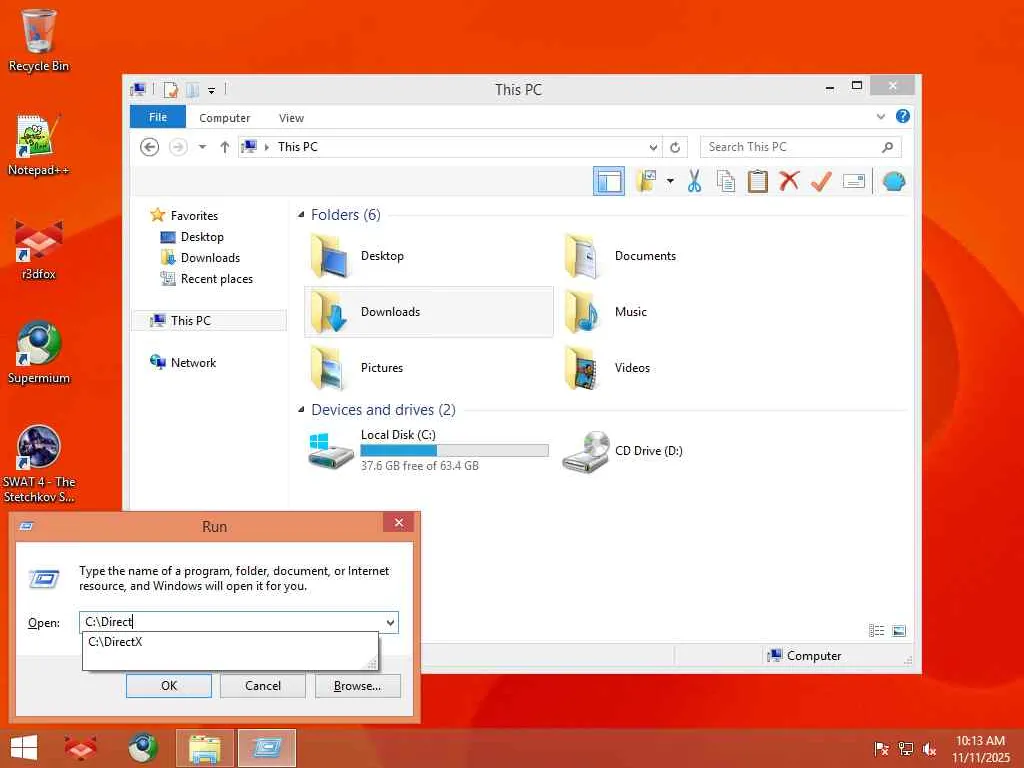Open the View ribbon tab

click(x=291, y=118)
